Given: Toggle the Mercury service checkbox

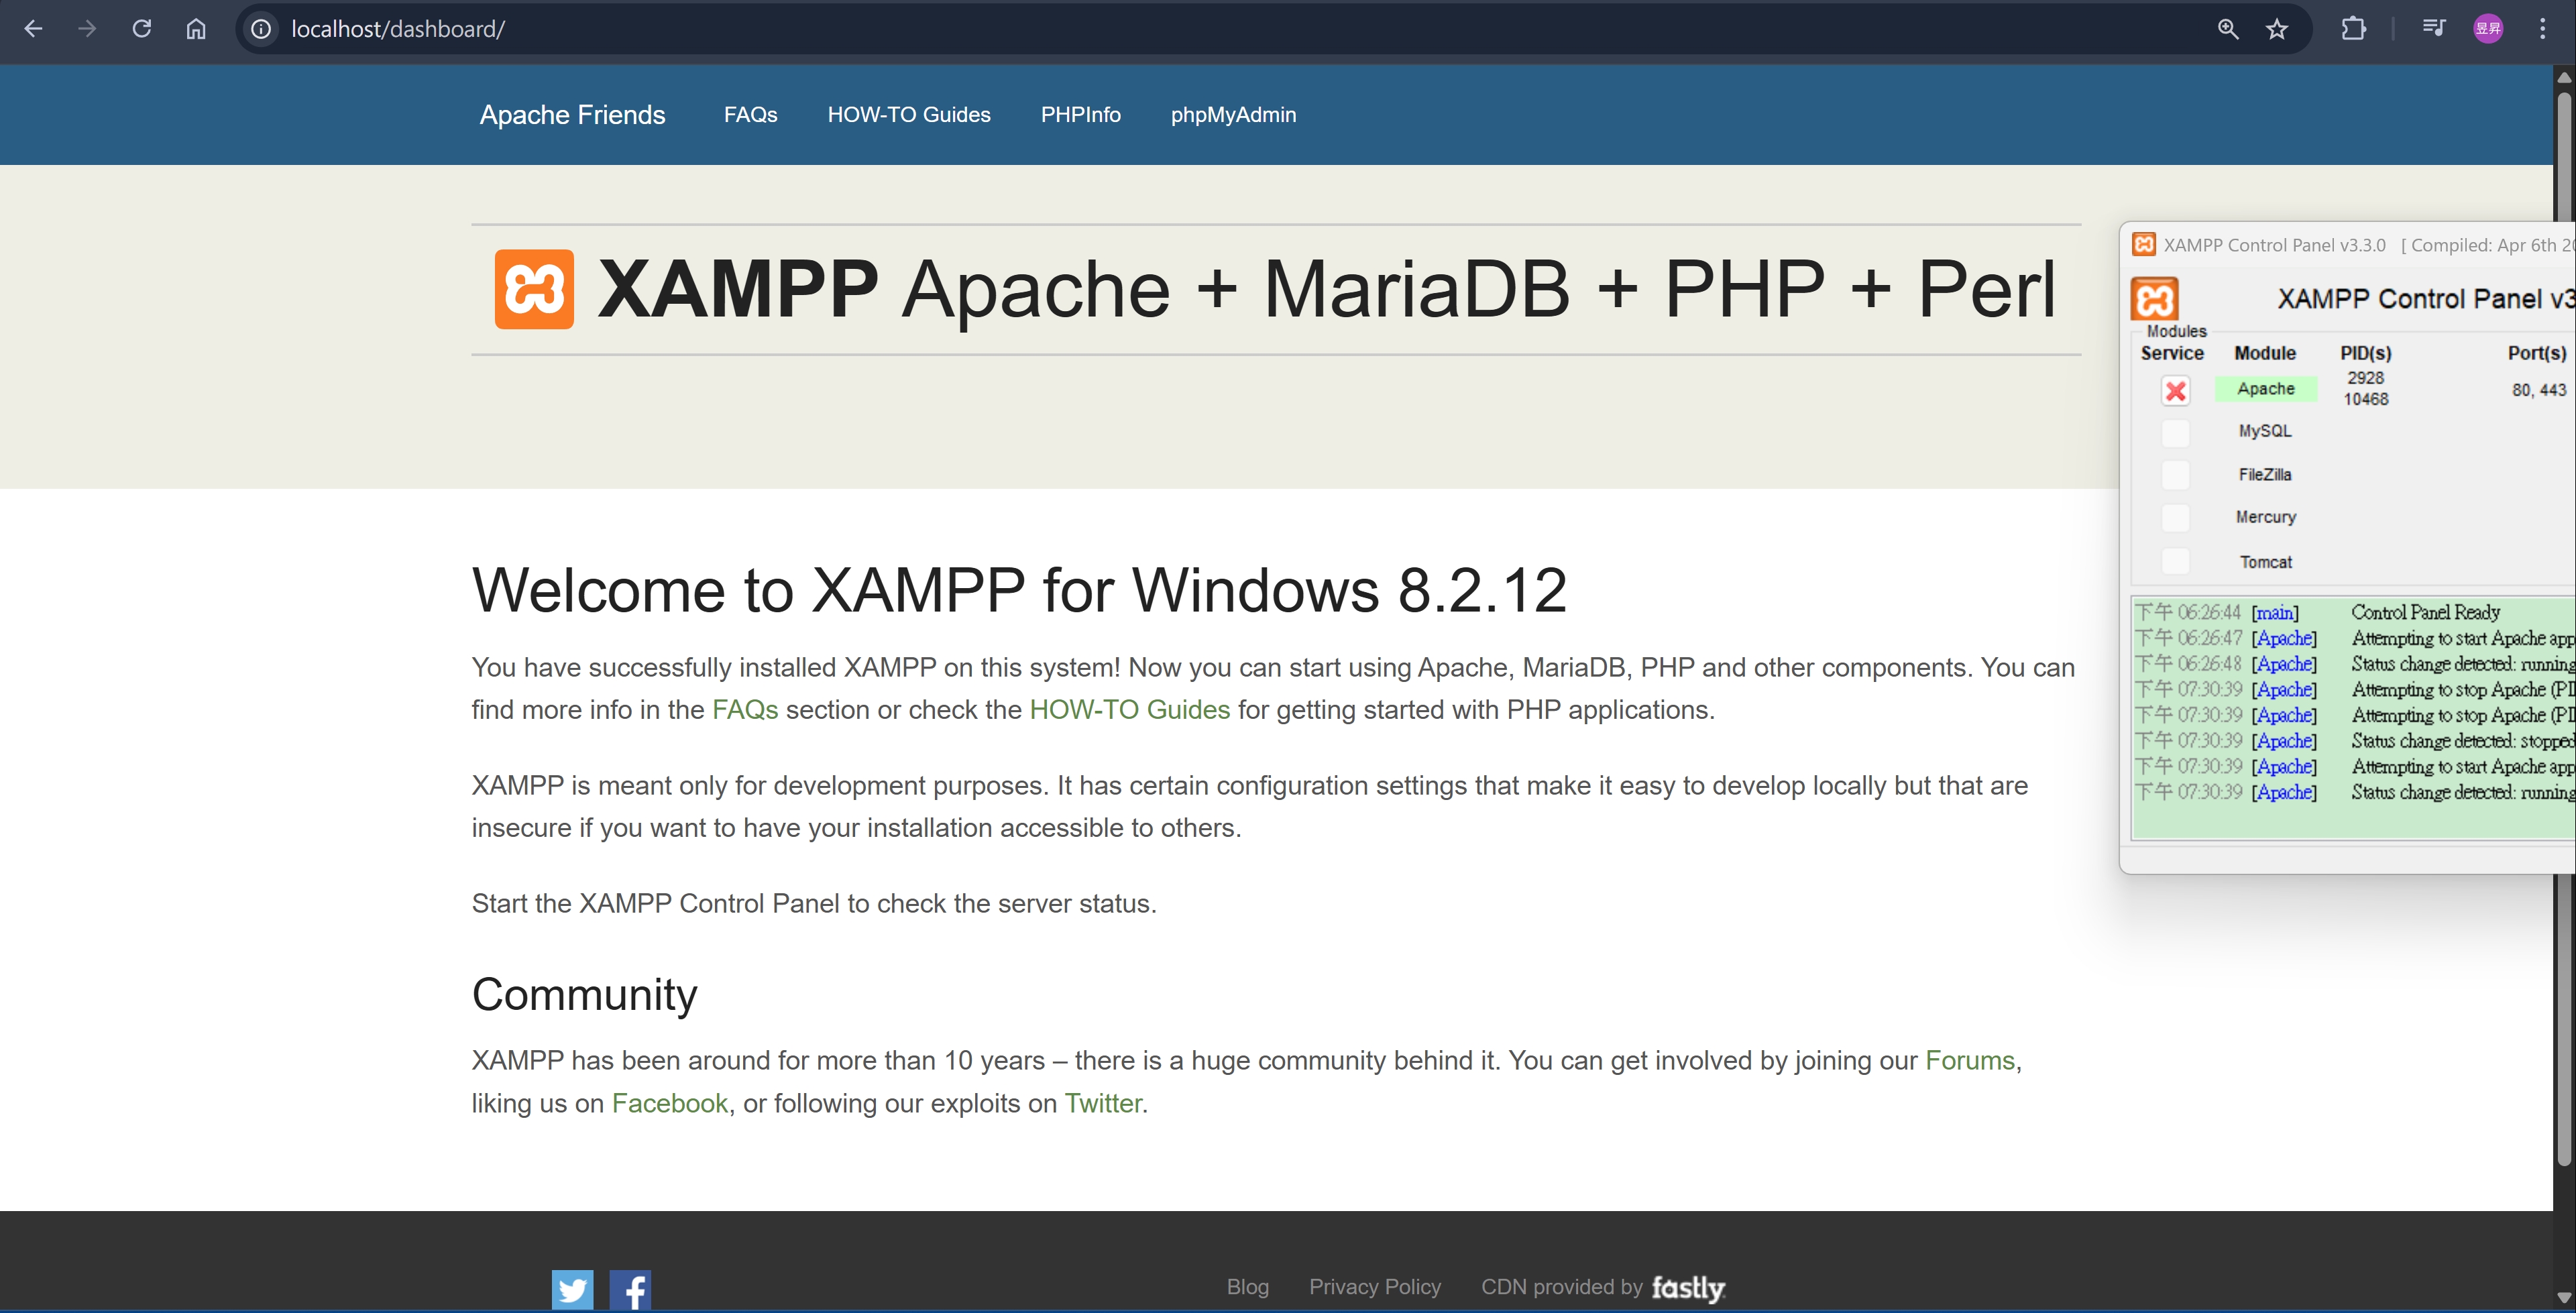Looking at the screenshot, I should point(2175,518).
